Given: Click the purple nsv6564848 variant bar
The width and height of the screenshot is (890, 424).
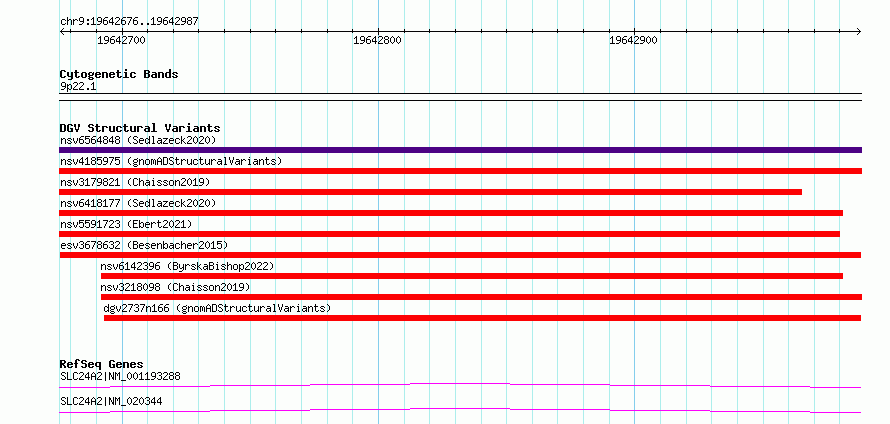Looking at the screenshot, I should (460, 150).
